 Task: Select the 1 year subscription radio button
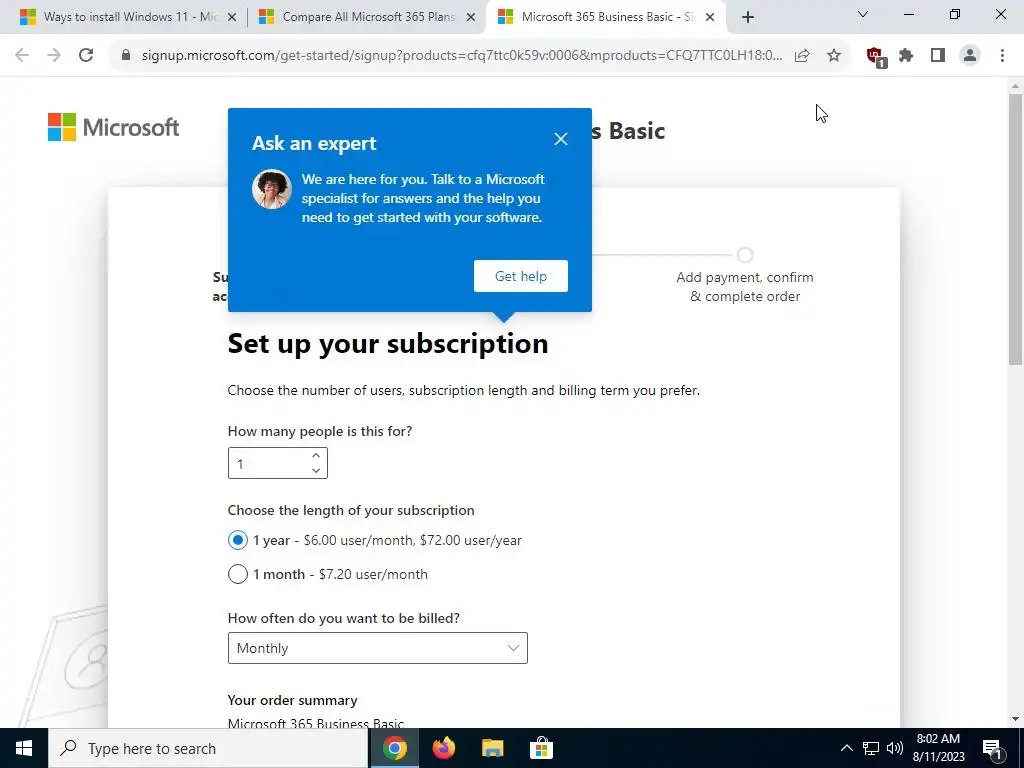click(238, 540)
